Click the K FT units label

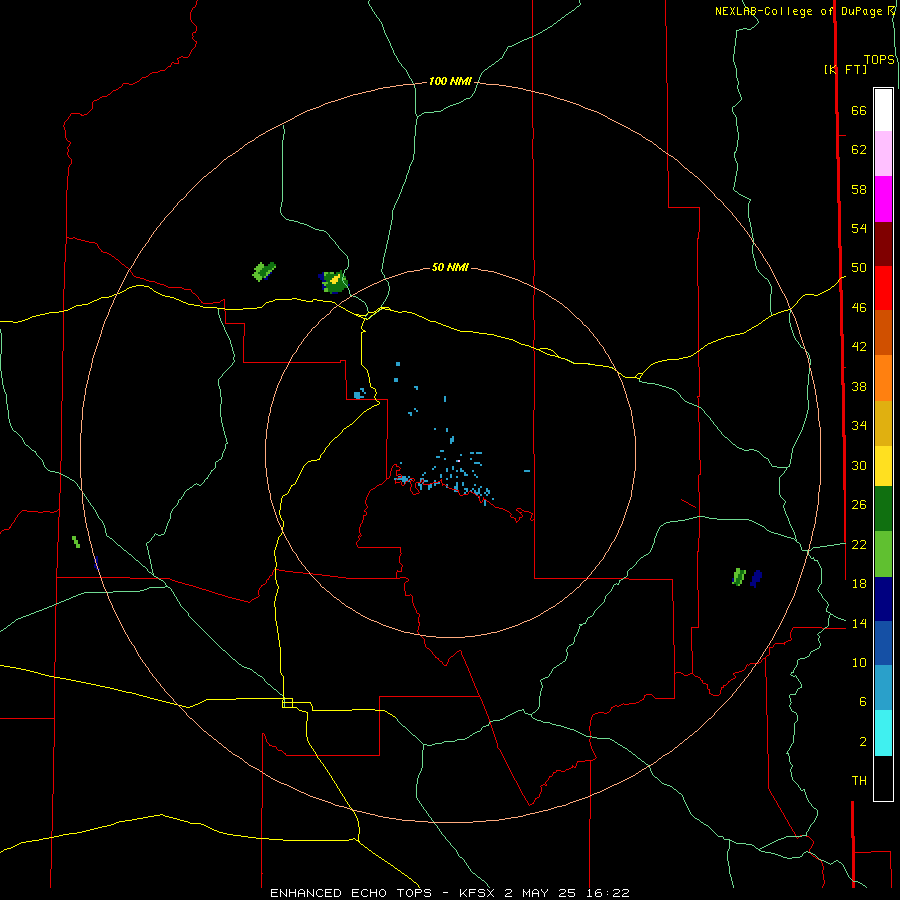pyautogui.click(x=845, y=69)
